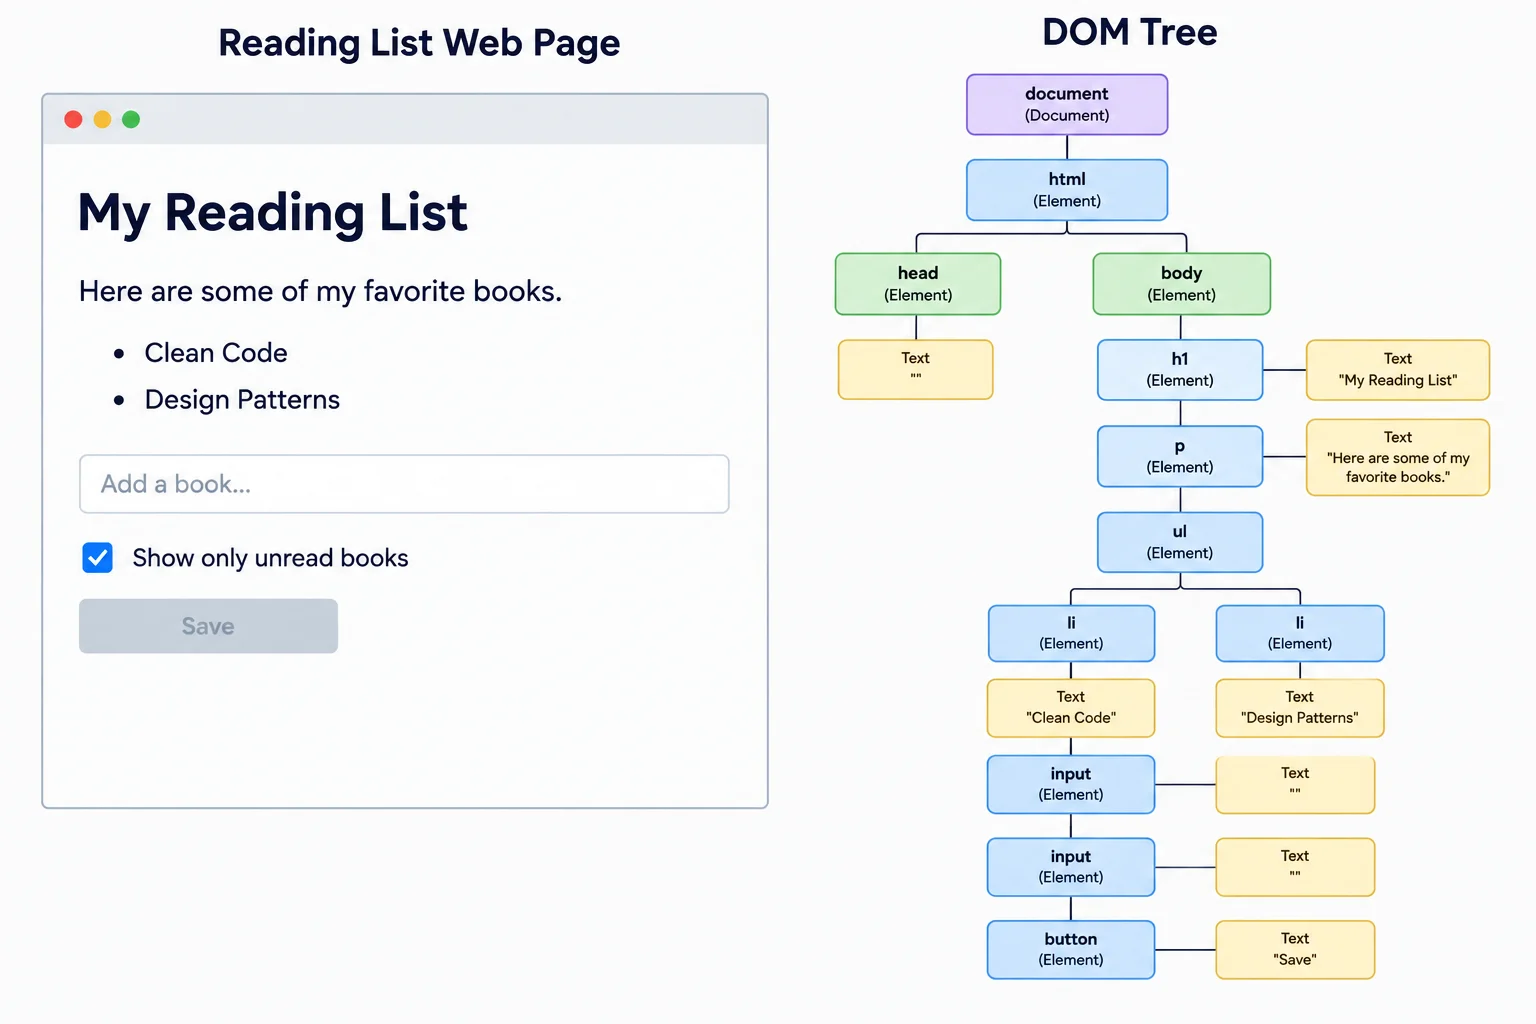Click the green maximize dot in the mock browser window
The width and height of the screenshot is (1536, 1024).
(x=131, y=120)
